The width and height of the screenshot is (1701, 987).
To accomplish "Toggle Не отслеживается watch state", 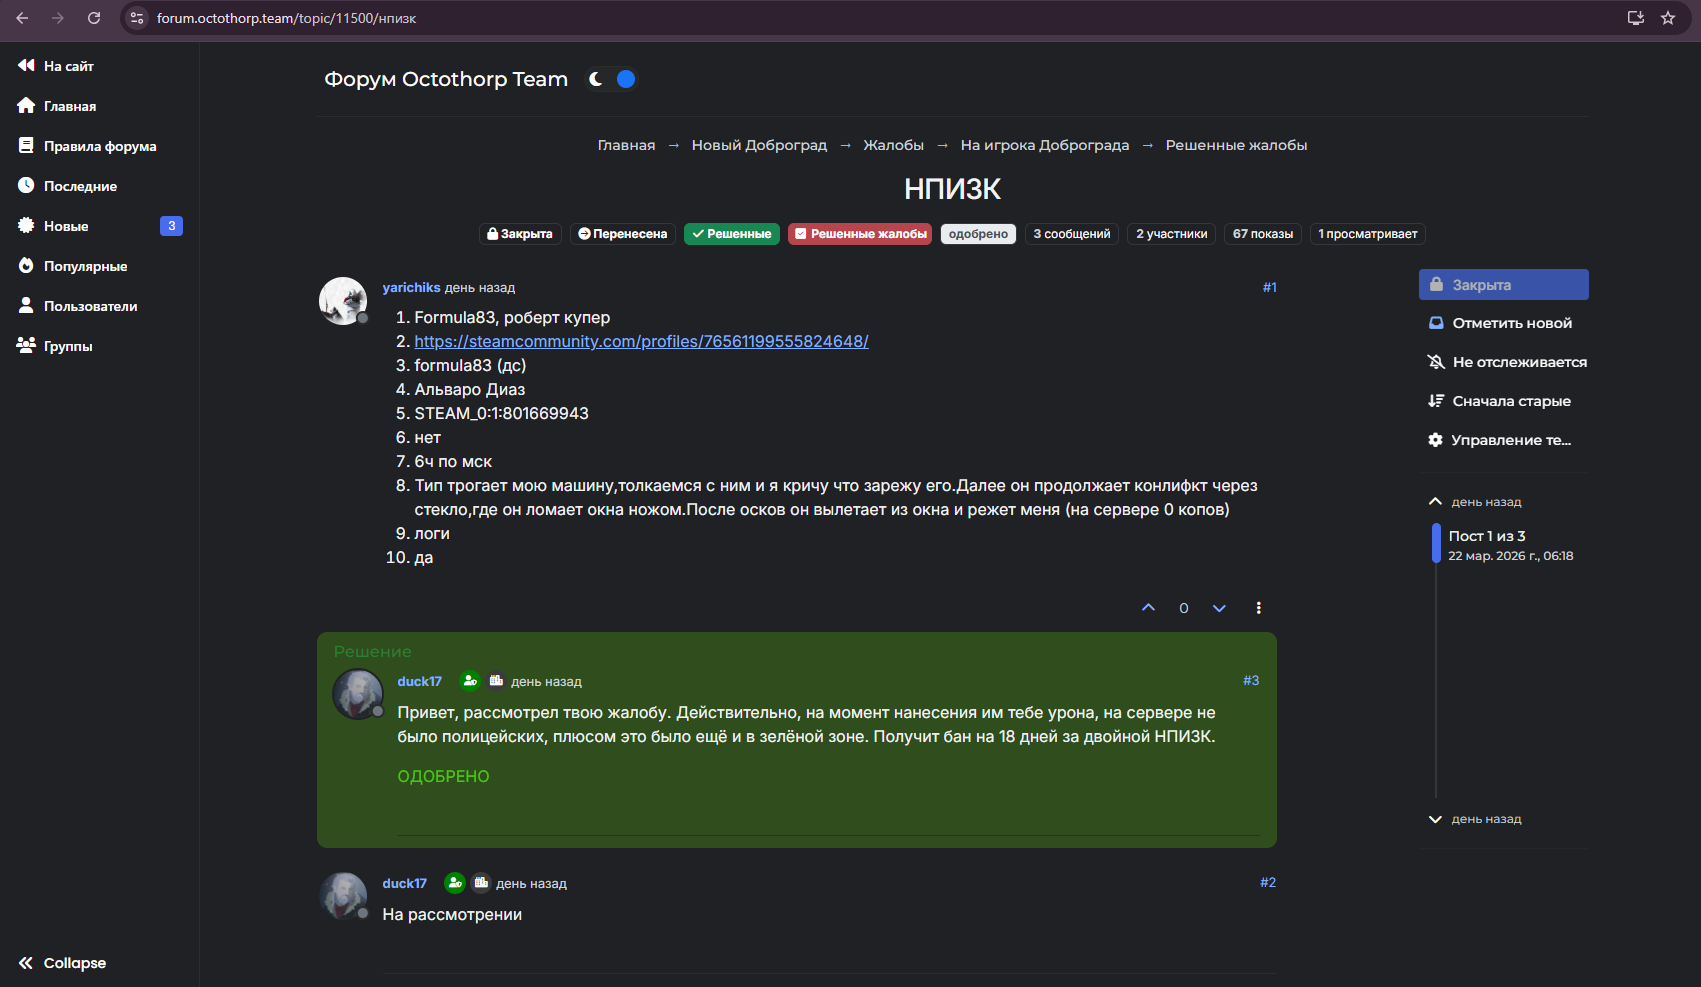I will (x=1507, y=362).
